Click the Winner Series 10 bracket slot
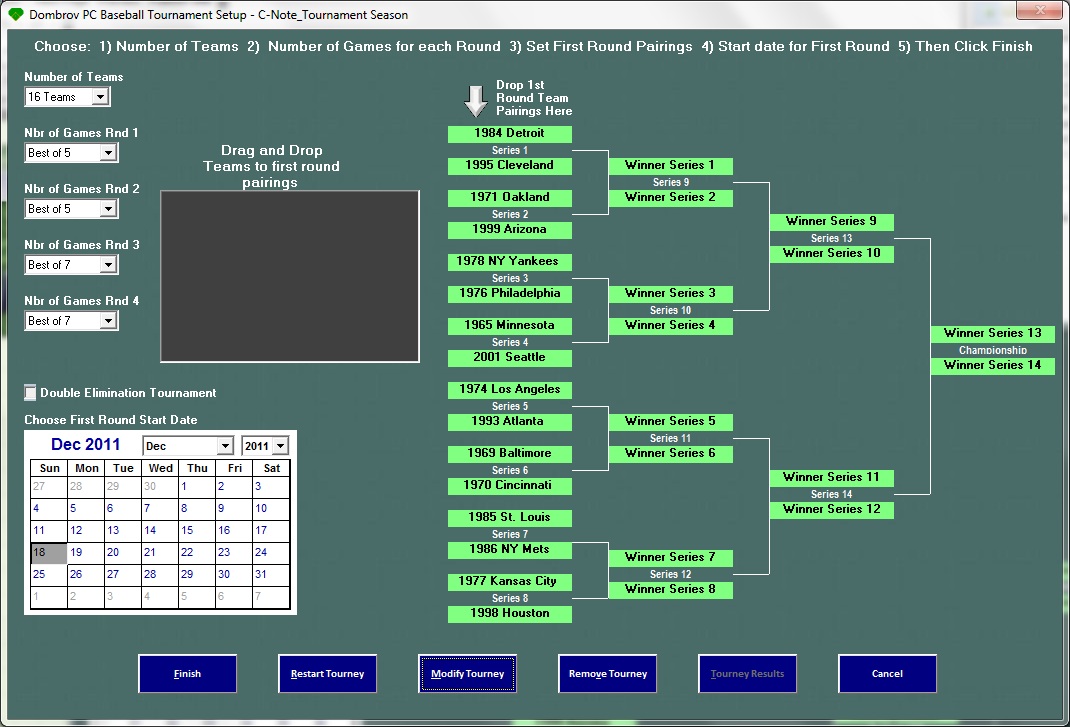Viewport: 1070px width, 727px height. (831, 253)
